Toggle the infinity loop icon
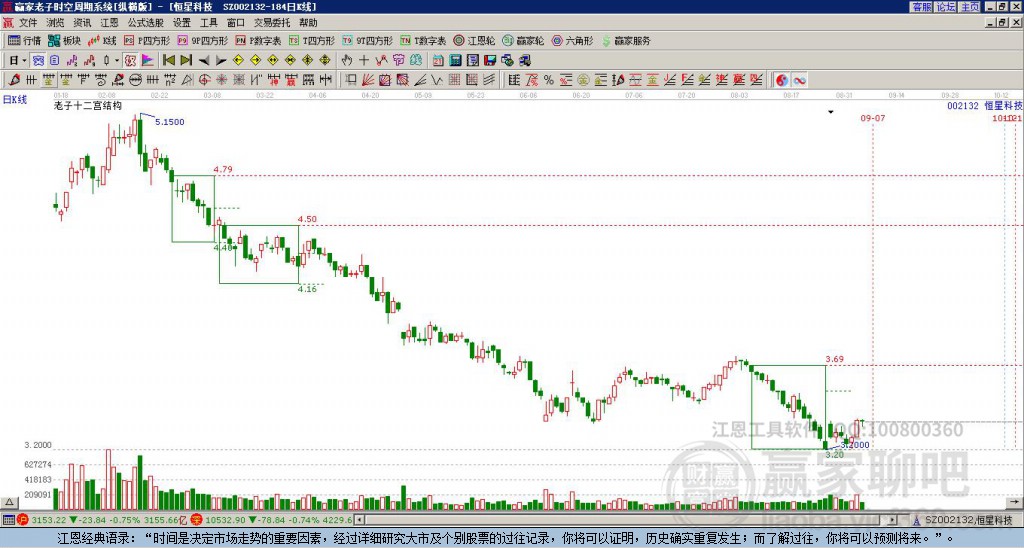 799,80
